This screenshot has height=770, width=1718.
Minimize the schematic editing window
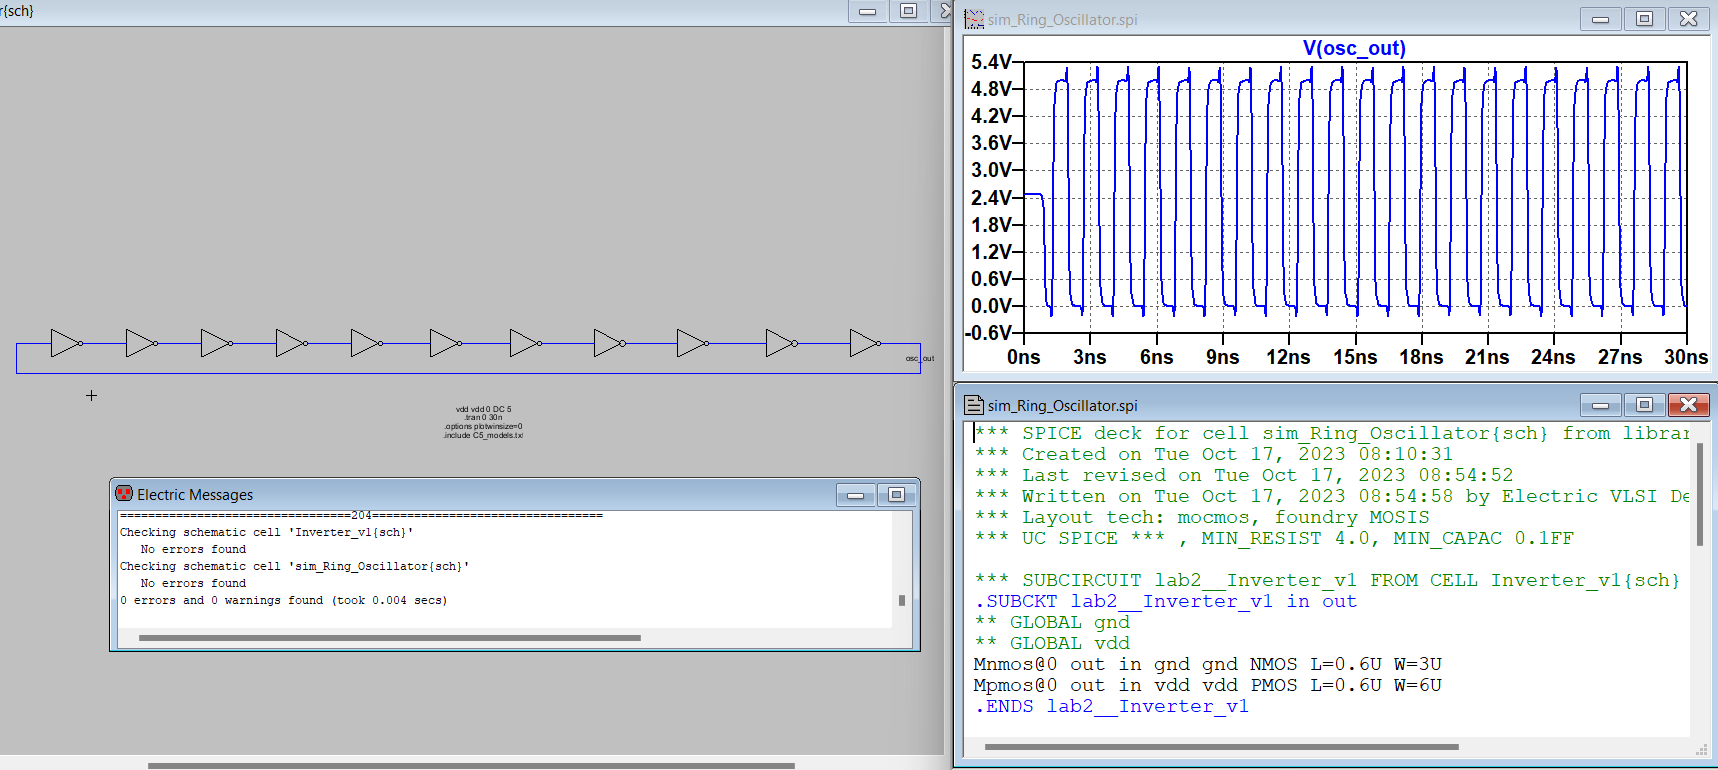point(867,11)
